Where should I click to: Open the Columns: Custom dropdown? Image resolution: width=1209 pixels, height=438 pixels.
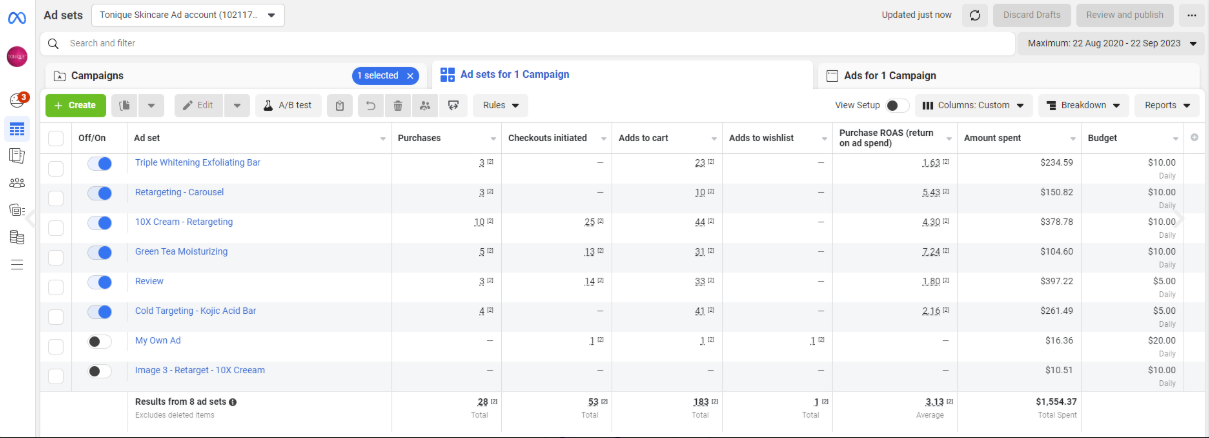[974, 105]
